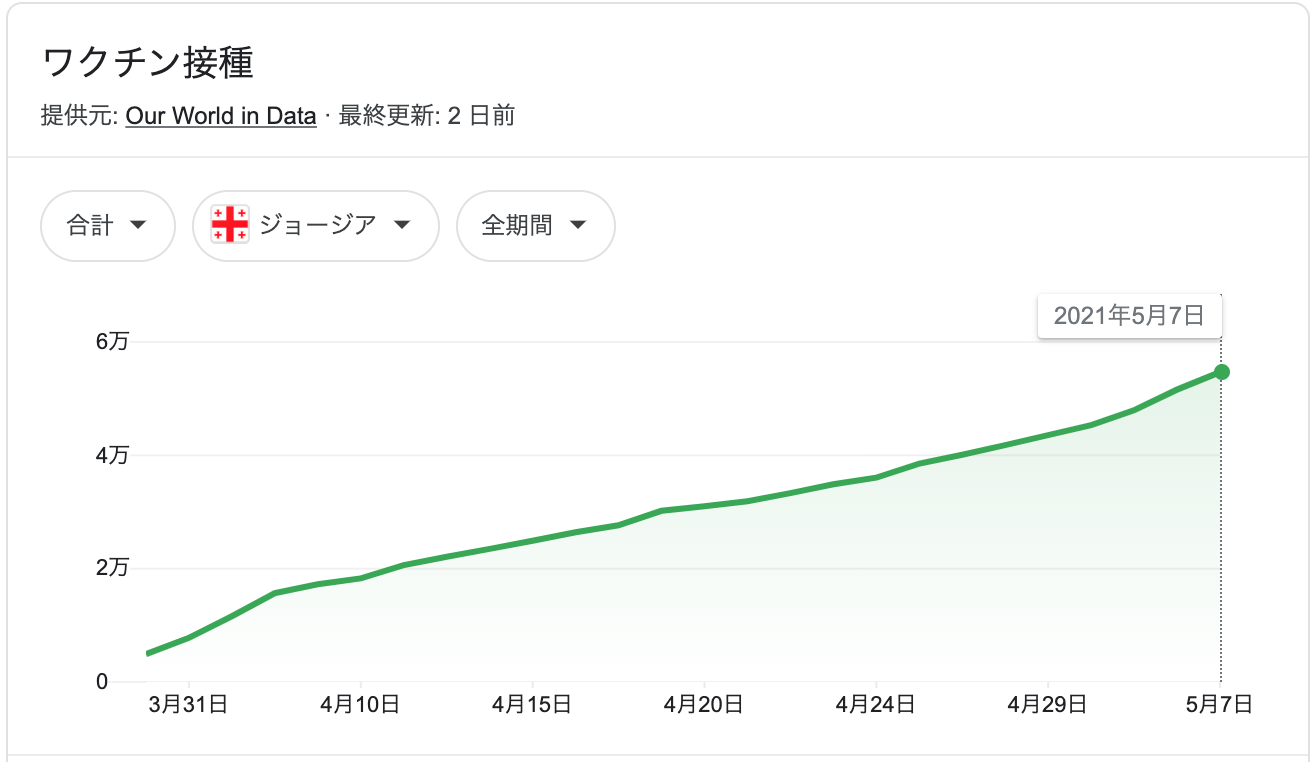Open the Our World in Data link

[221, 116]
